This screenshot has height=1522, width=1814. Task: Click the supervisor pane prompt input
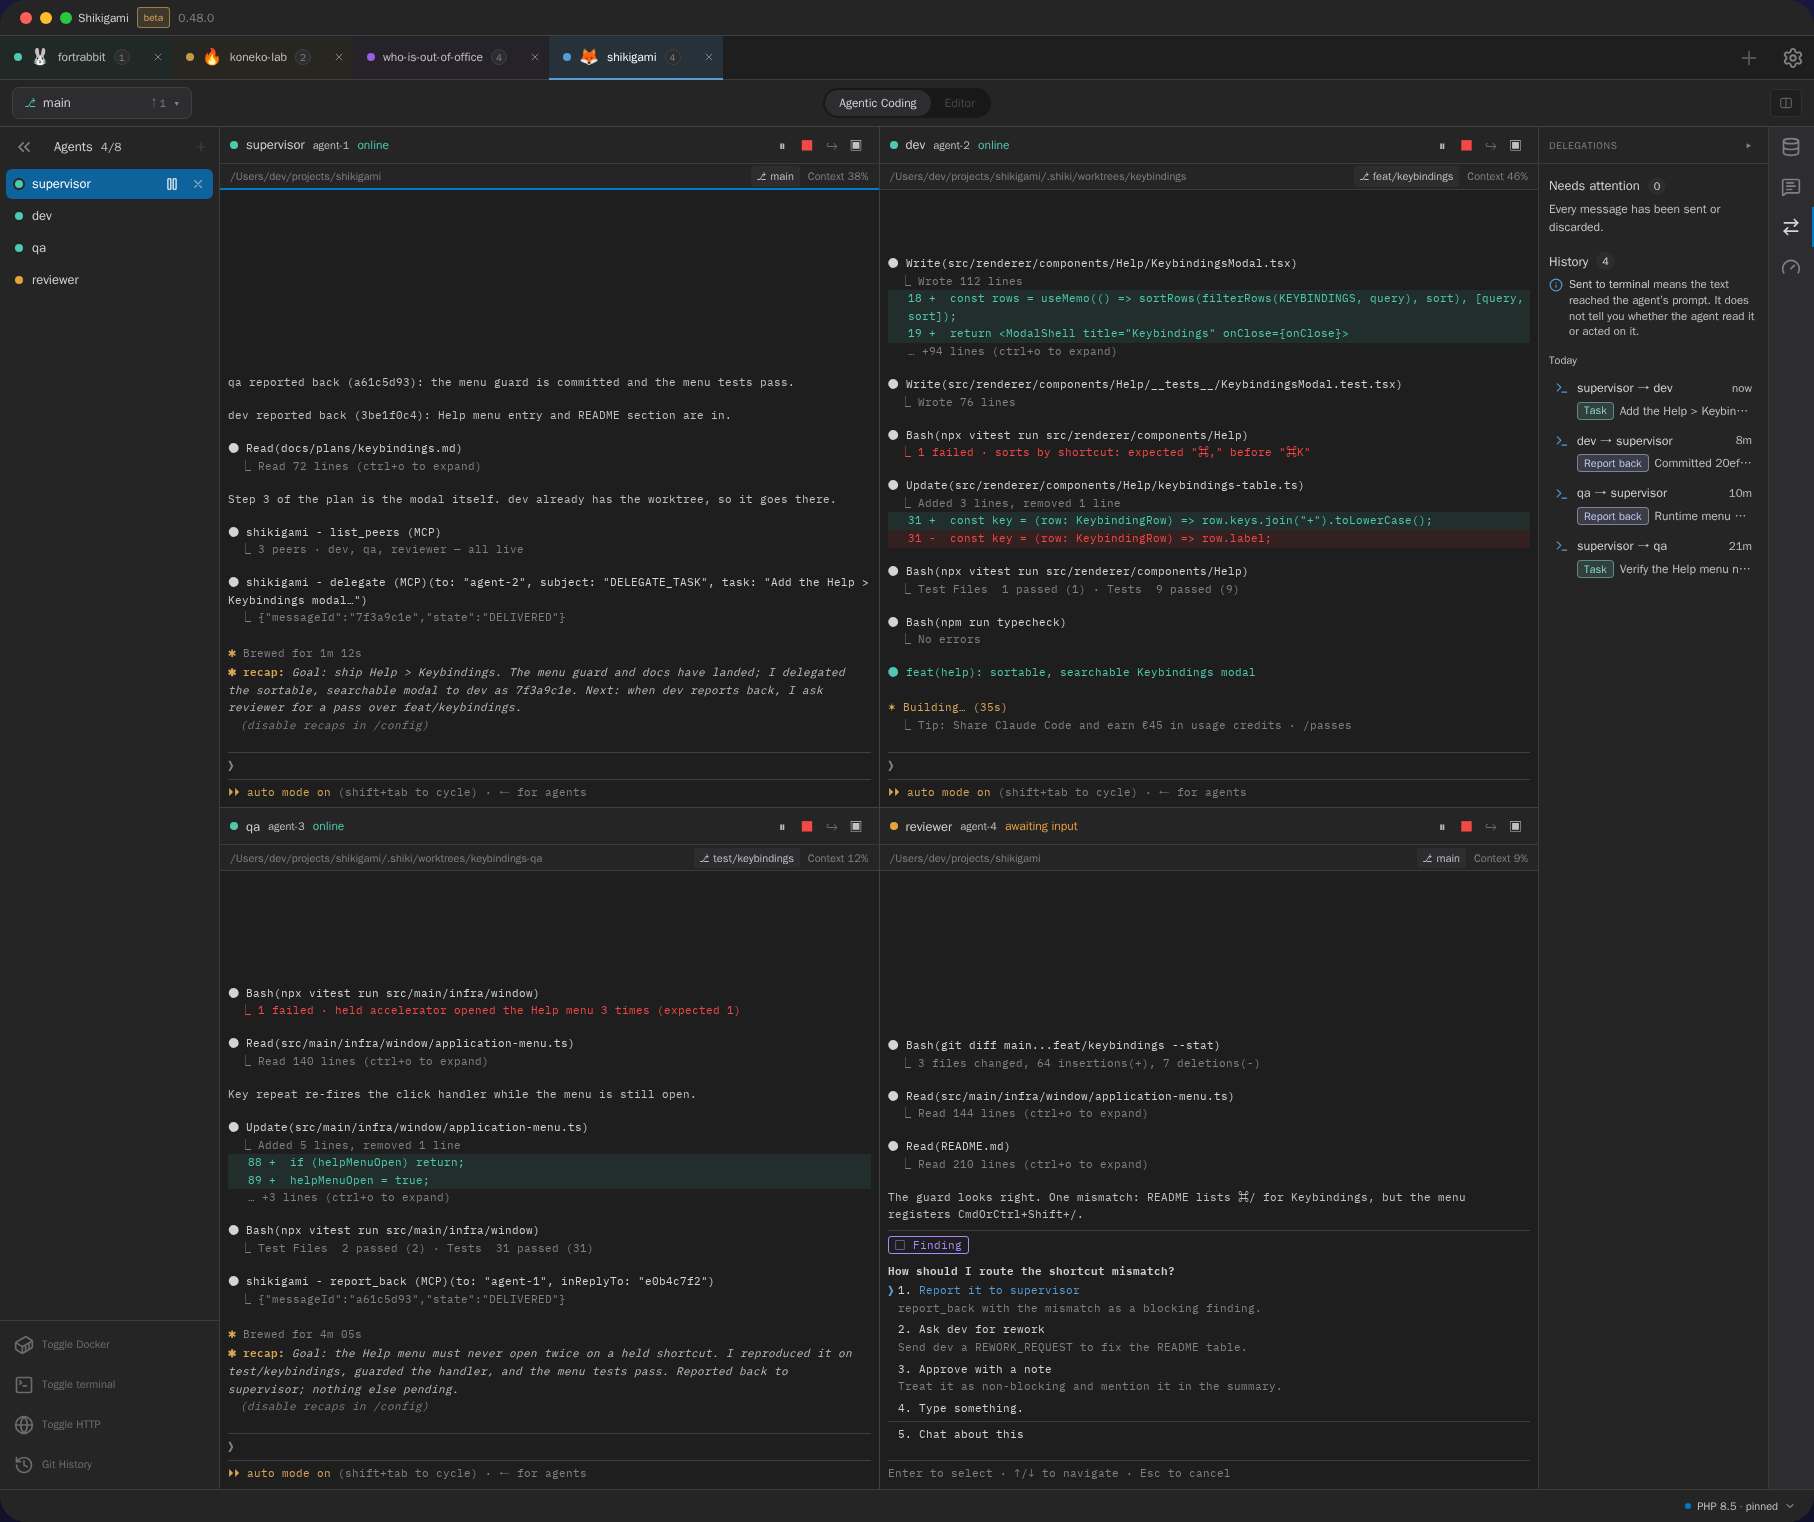(x=549, y=766)
